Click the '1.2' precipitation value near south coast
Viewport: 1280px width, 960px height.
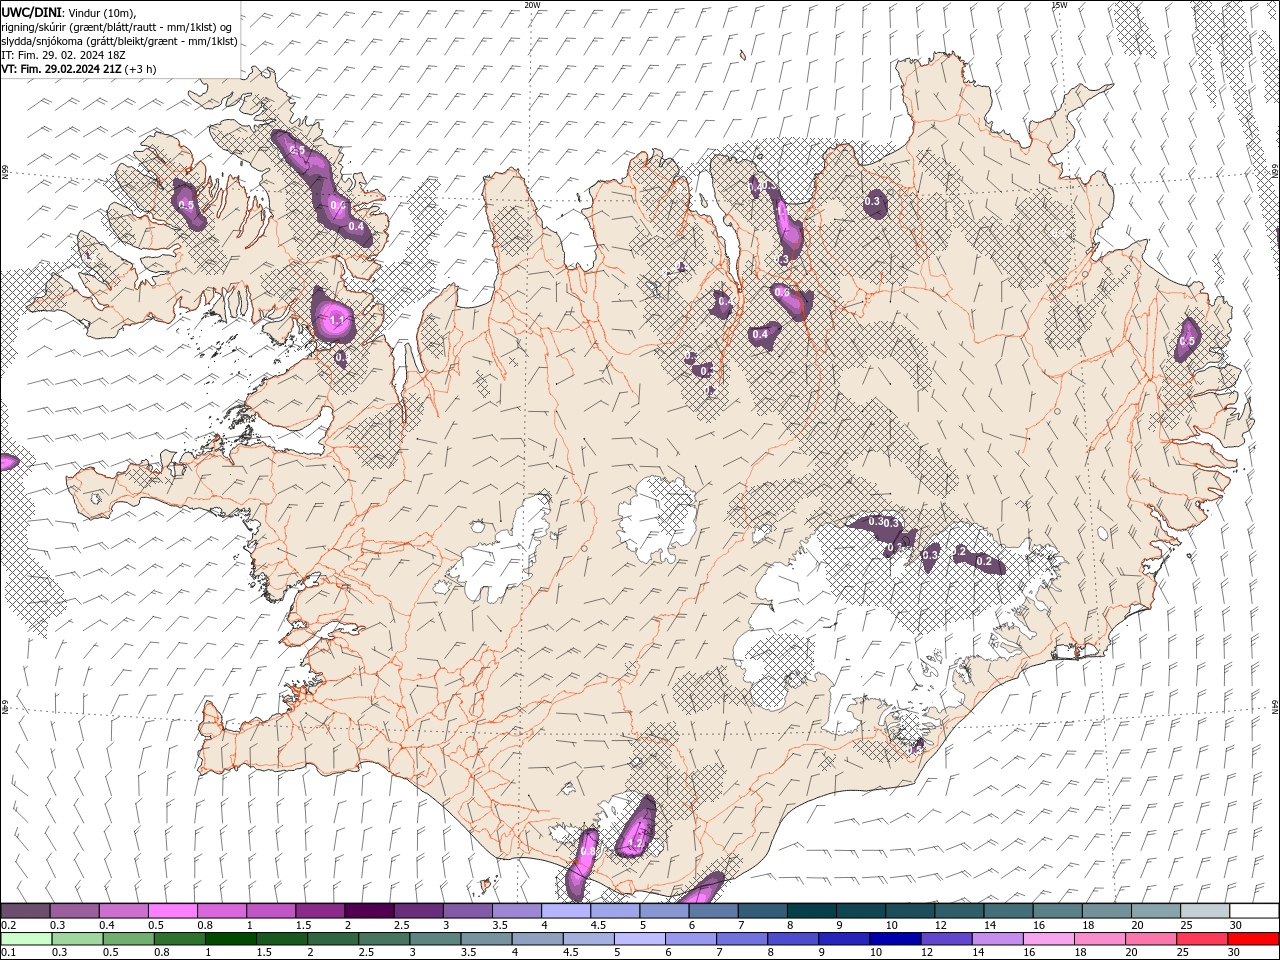[x=634, y=844]
